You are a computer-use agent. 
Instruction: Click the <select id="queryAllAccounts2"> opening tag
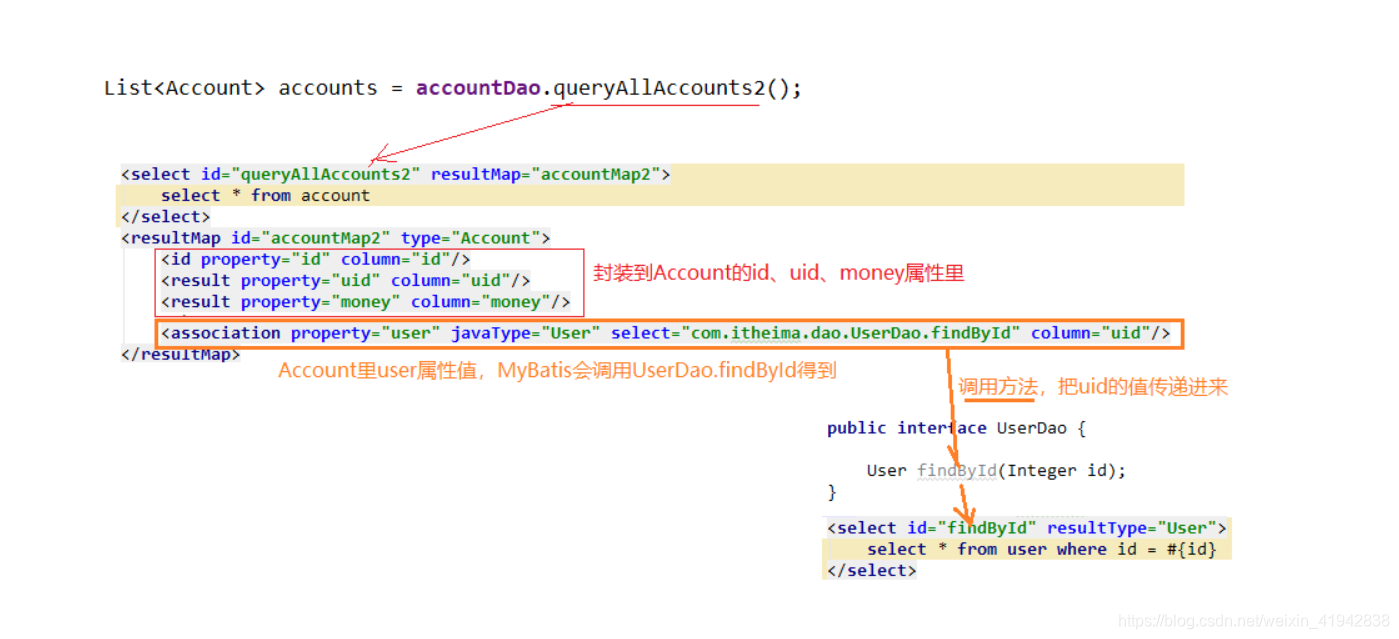(x=396, y=174)
